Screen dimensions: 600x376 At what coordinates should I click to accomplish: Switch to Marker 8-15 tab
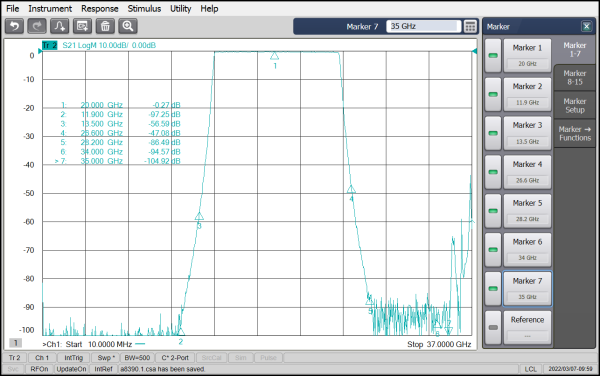point(575,78)
